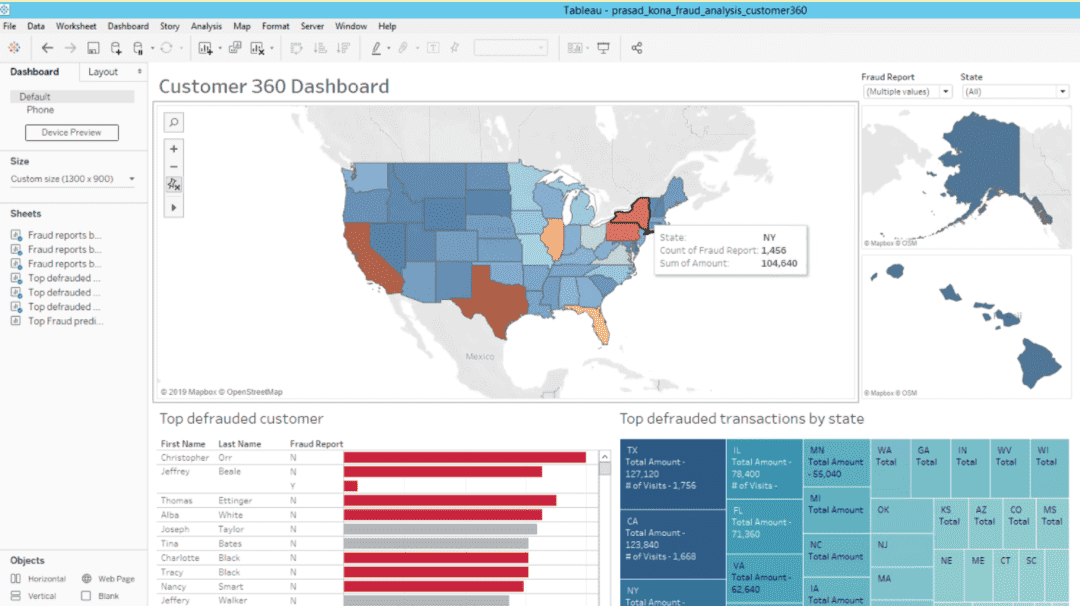The image size is (1080, 606).
Task: Click Presentation Mode icon in toolbar
Action: pos(603,48)
